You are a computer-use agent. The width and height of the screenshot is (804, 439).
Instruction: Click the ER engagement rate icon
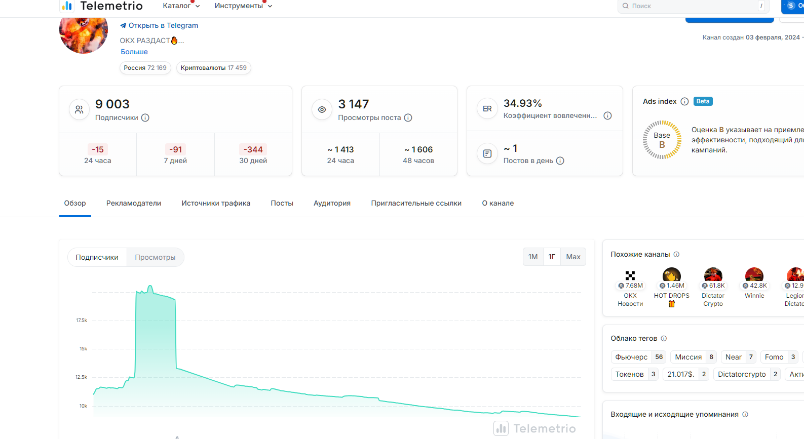[x=487, y=108]
